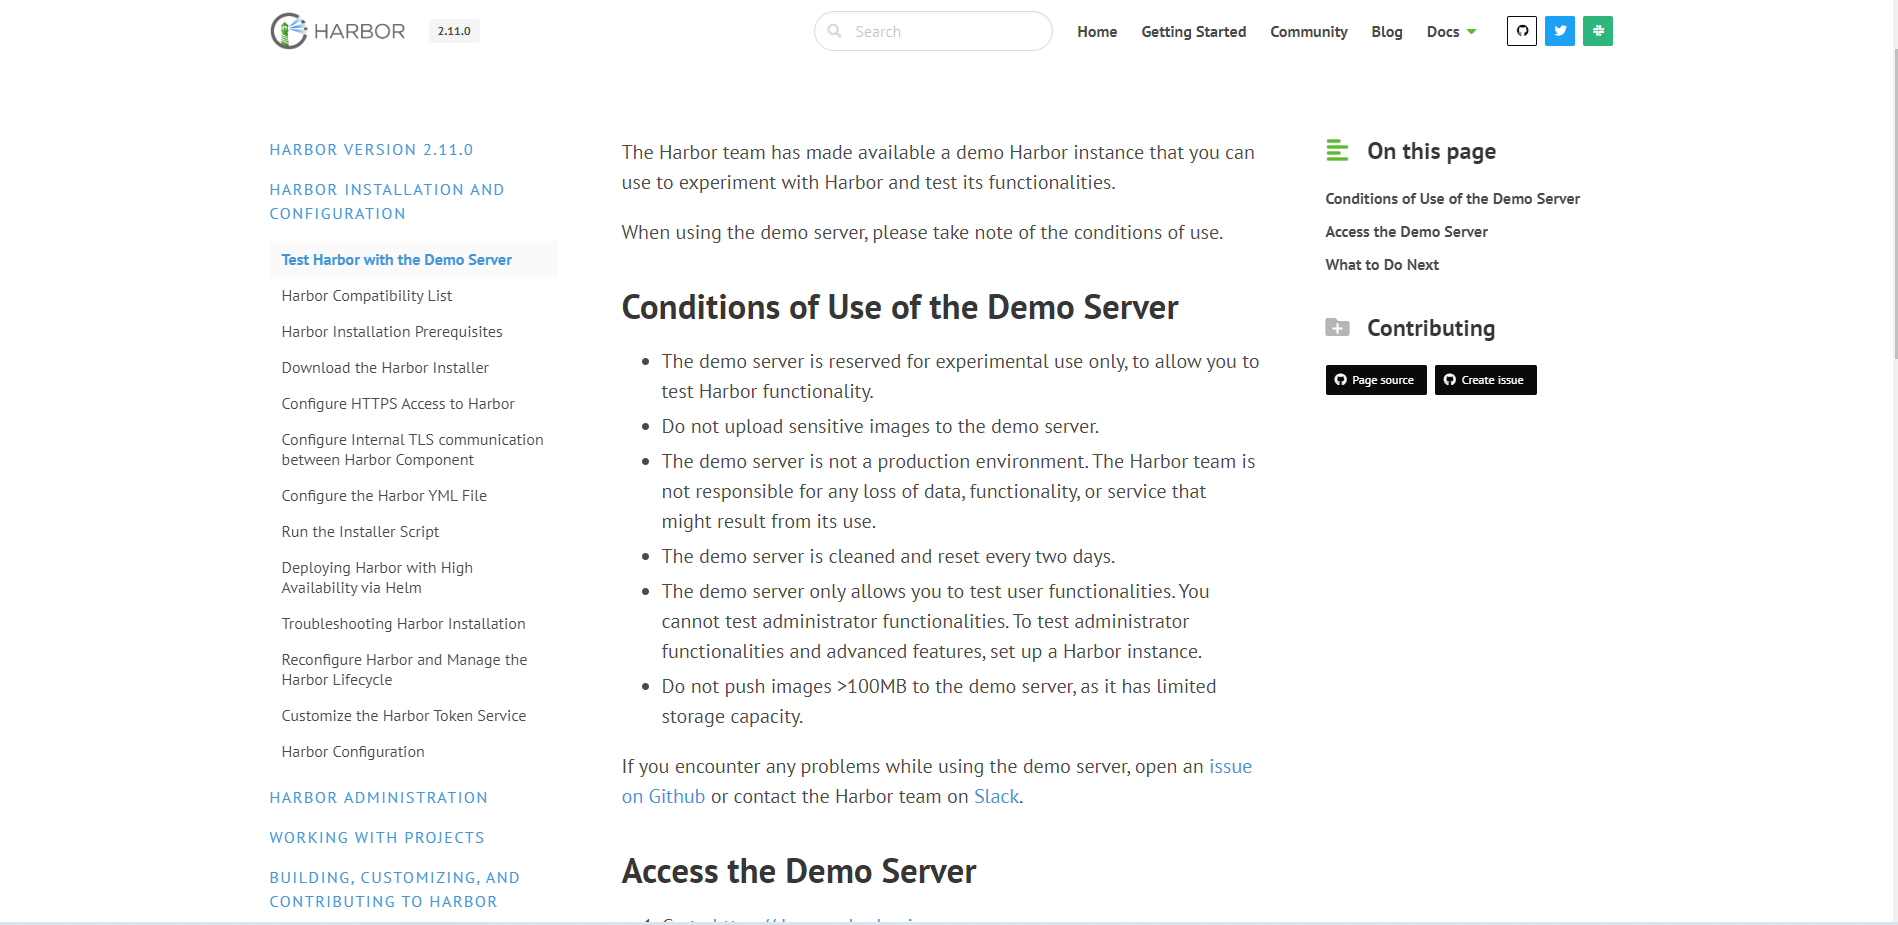
Task: Click the Harbor logo icon
Action: pyautogui.click(x=289, y=31)
